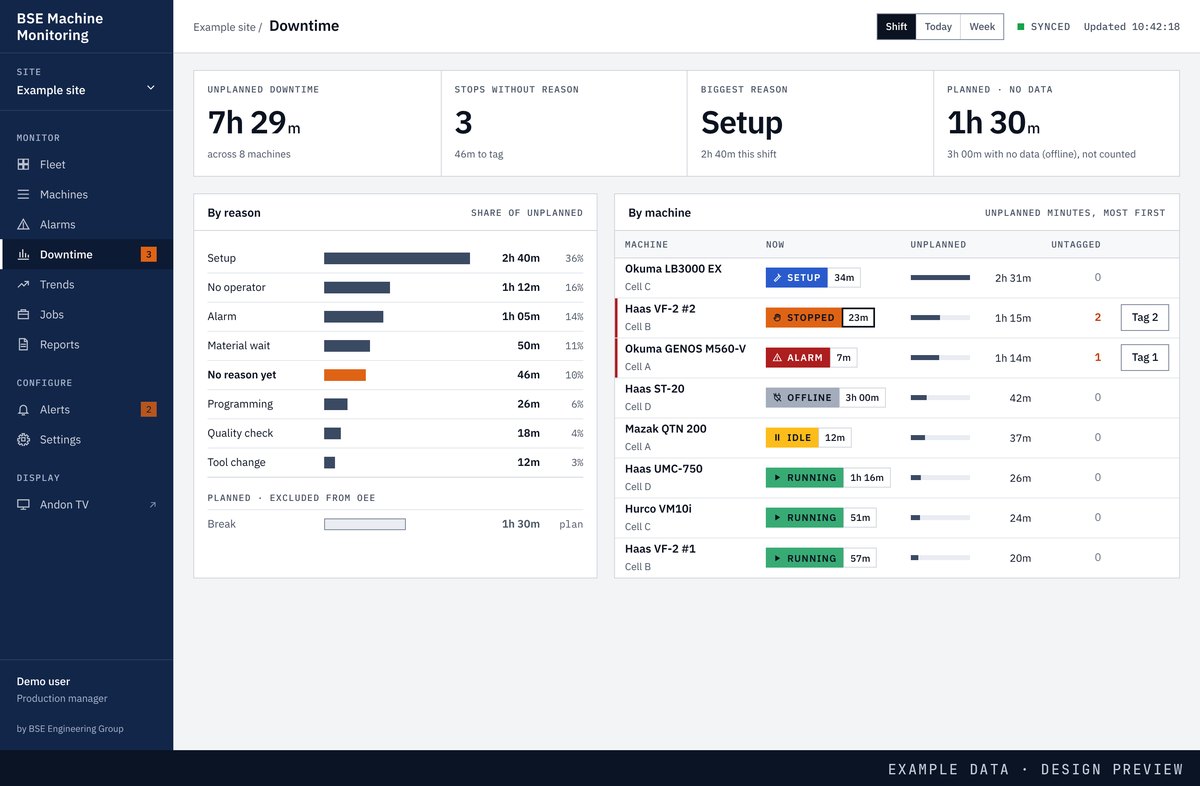Click the SETUP status badge for Okuma LB3000 EX
The image size is (1200, 786).
point(797,278)
